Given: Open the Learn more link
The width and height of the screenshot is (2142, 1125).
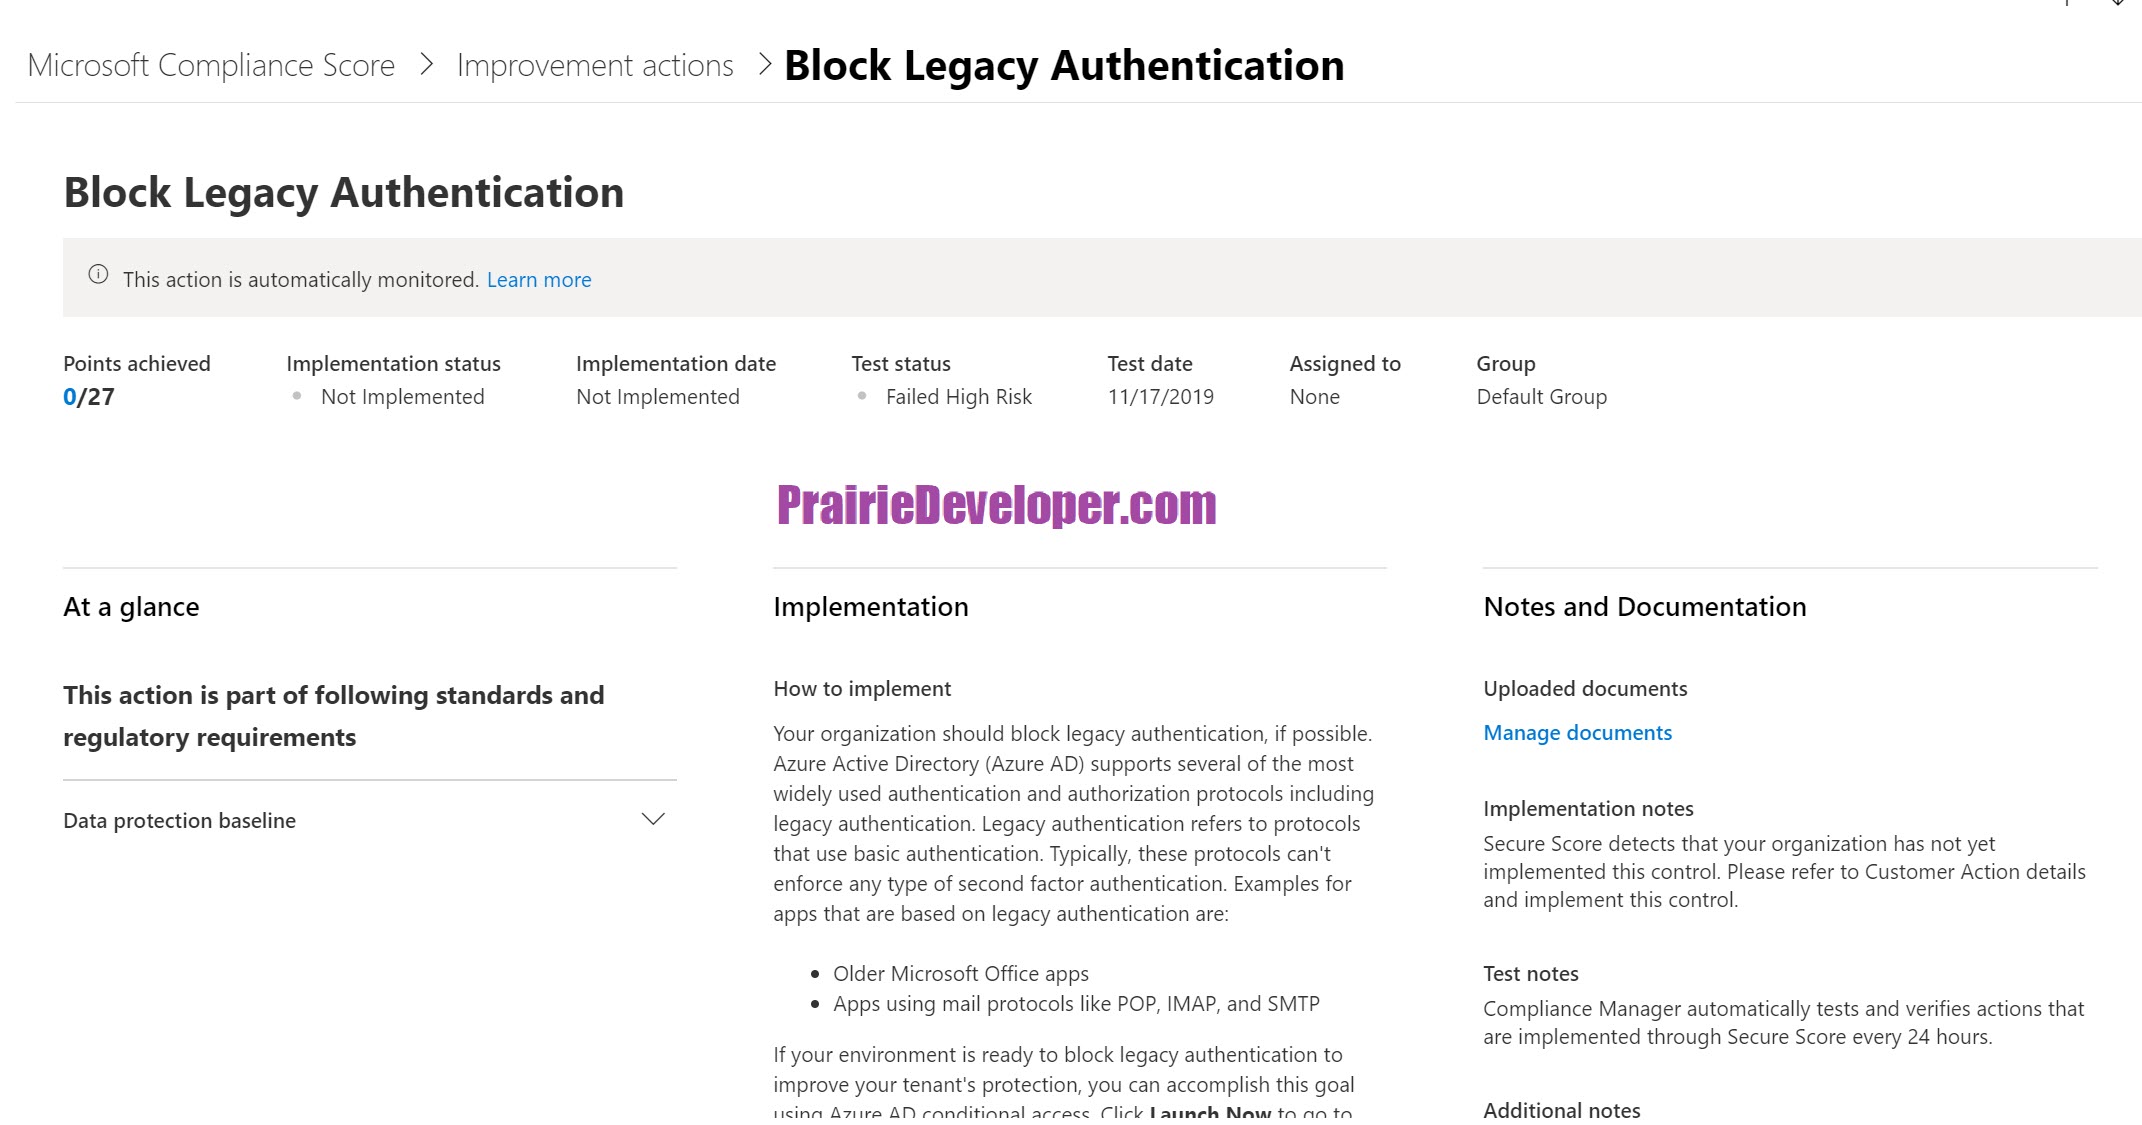Looking at the screenshot, I should tap(539, 280).
